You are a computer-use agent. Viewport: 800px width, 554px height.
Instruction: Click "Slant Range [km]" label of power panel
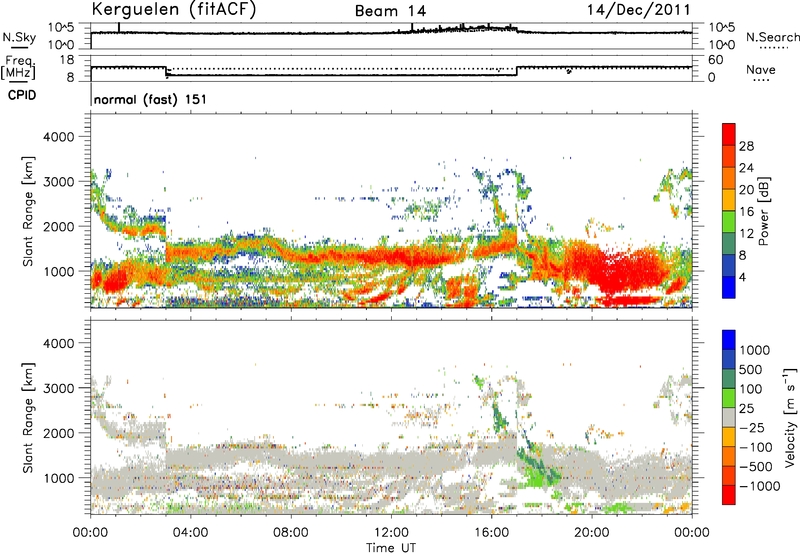(x=28, y=211)
